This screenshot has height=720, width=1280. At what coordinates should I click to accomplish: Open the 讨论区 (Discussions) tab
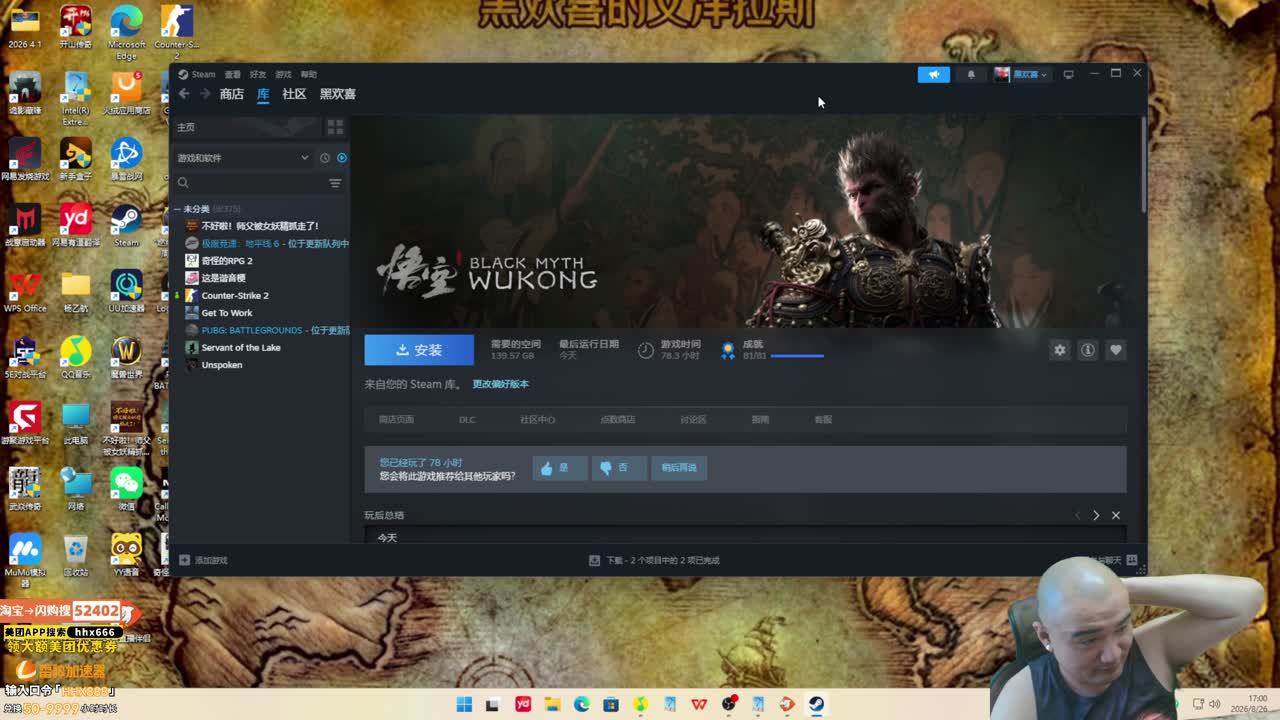(x=693, y=420)
